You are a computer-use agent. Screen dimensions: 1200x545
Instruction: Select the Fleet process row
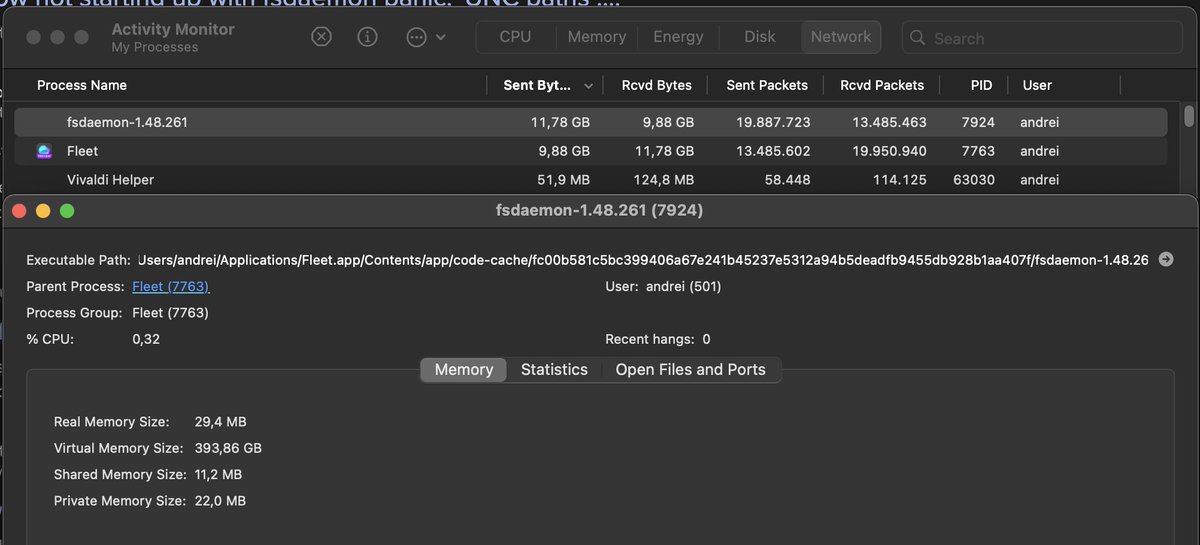point(590,151)
